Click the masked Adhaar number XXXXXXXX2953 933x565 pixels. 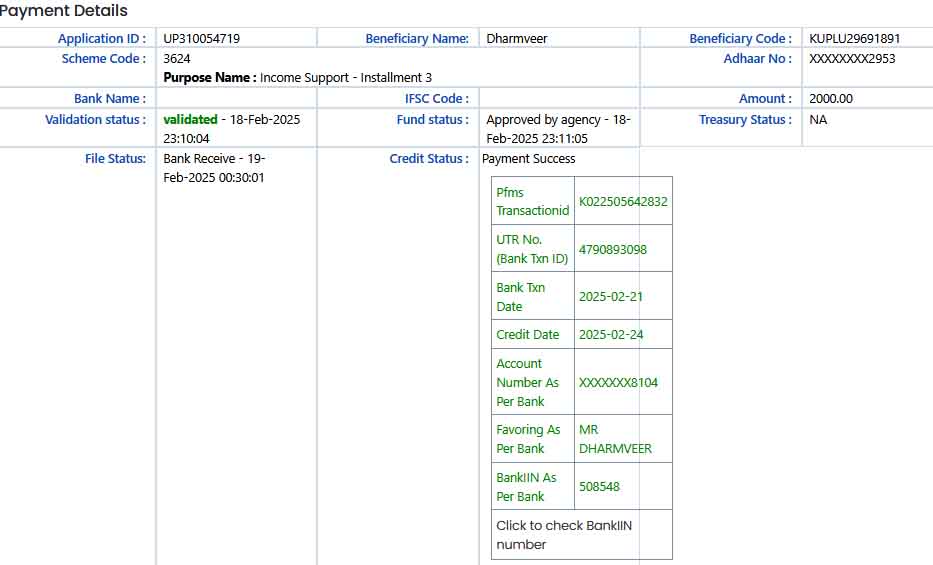[852, 59]
